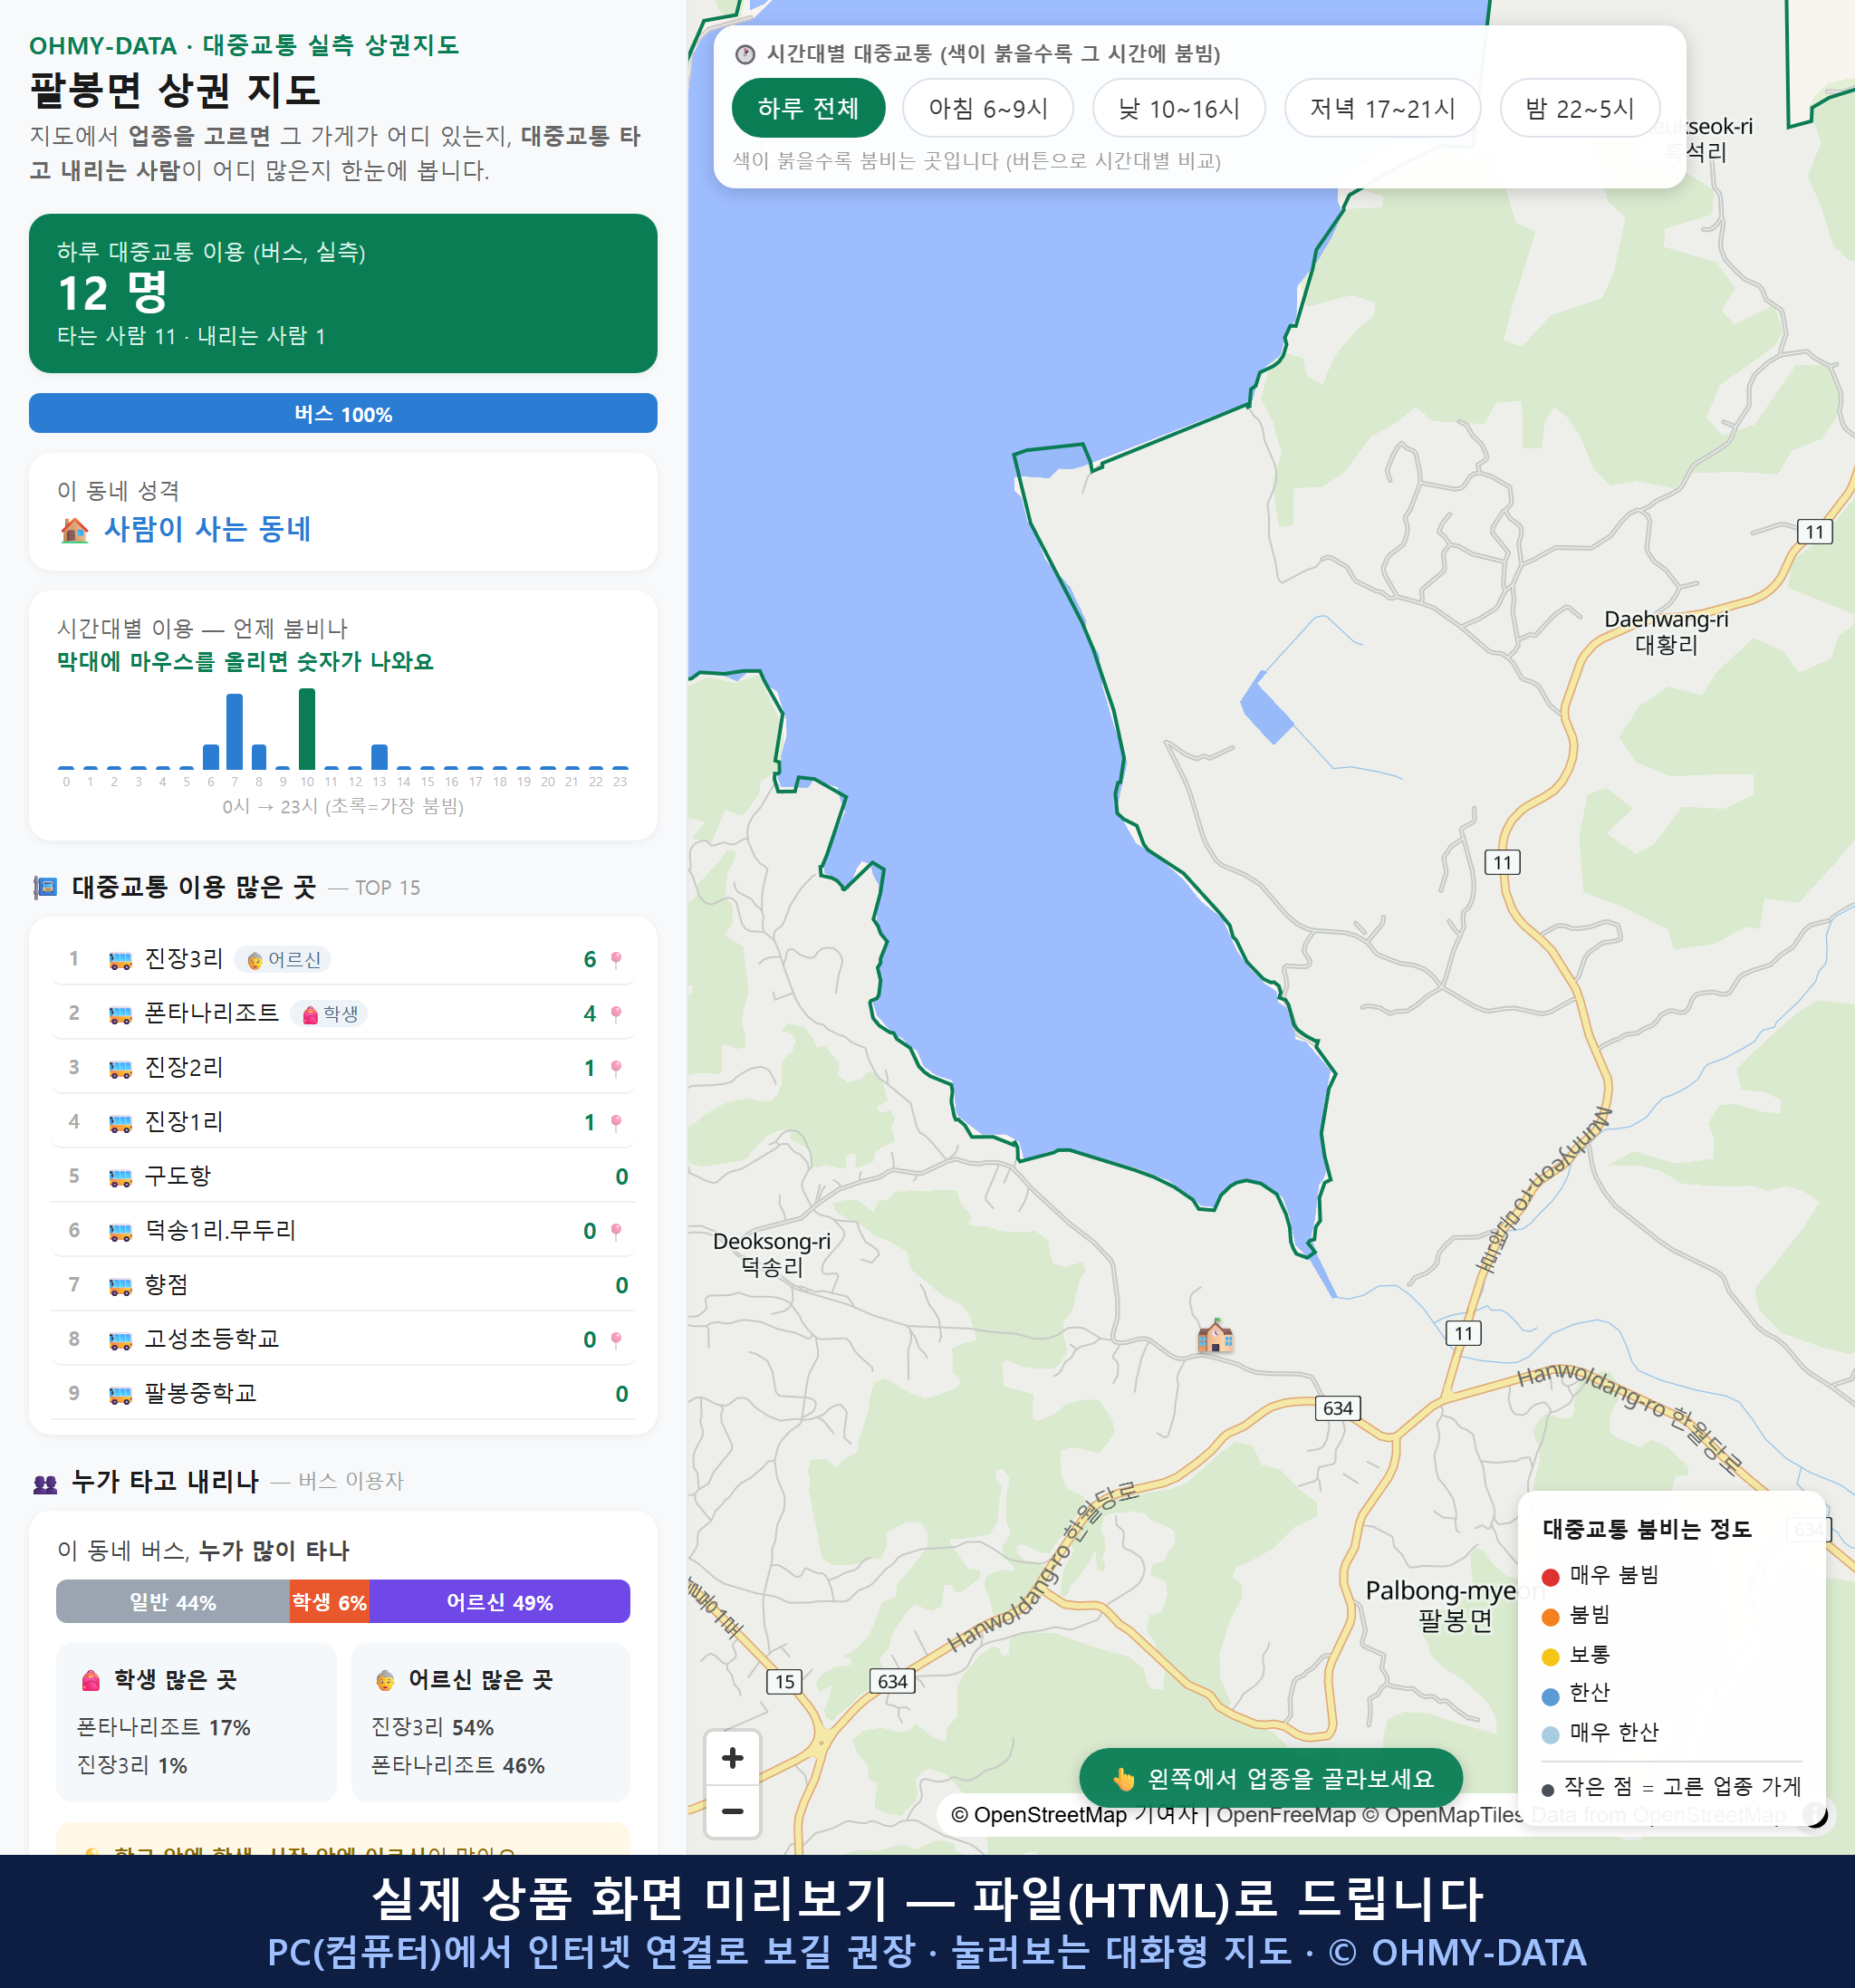
Task: Click the 13시 bar in hourly chart
Action: point(379,757)
